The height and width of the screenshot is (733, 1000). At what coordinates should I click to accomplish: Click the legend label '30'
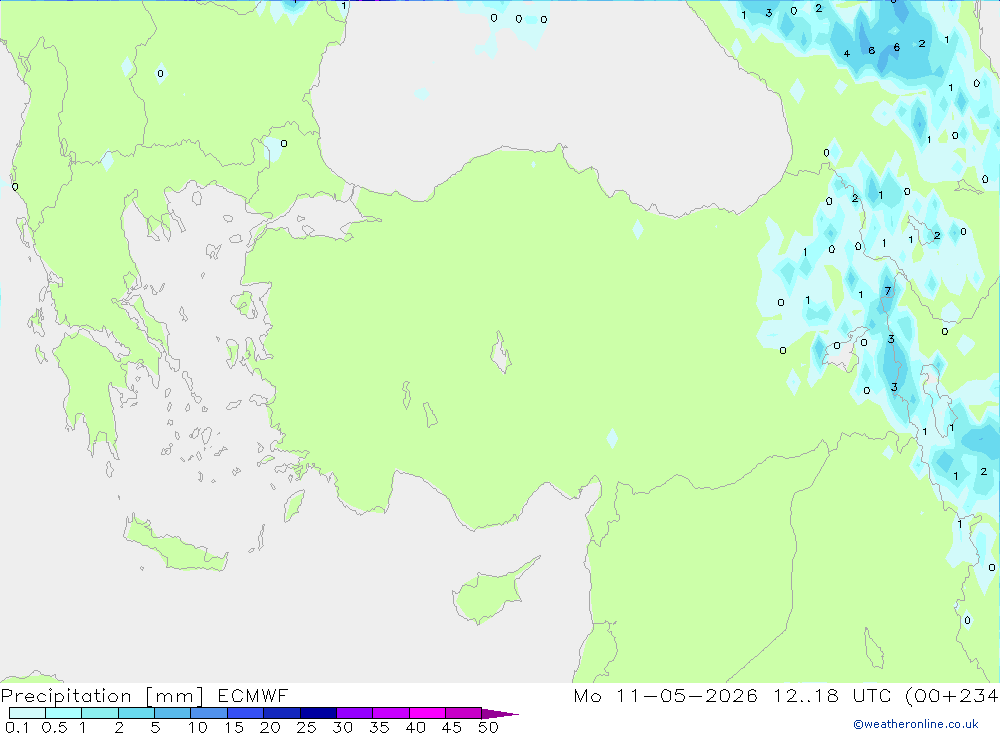coord(342,727)
